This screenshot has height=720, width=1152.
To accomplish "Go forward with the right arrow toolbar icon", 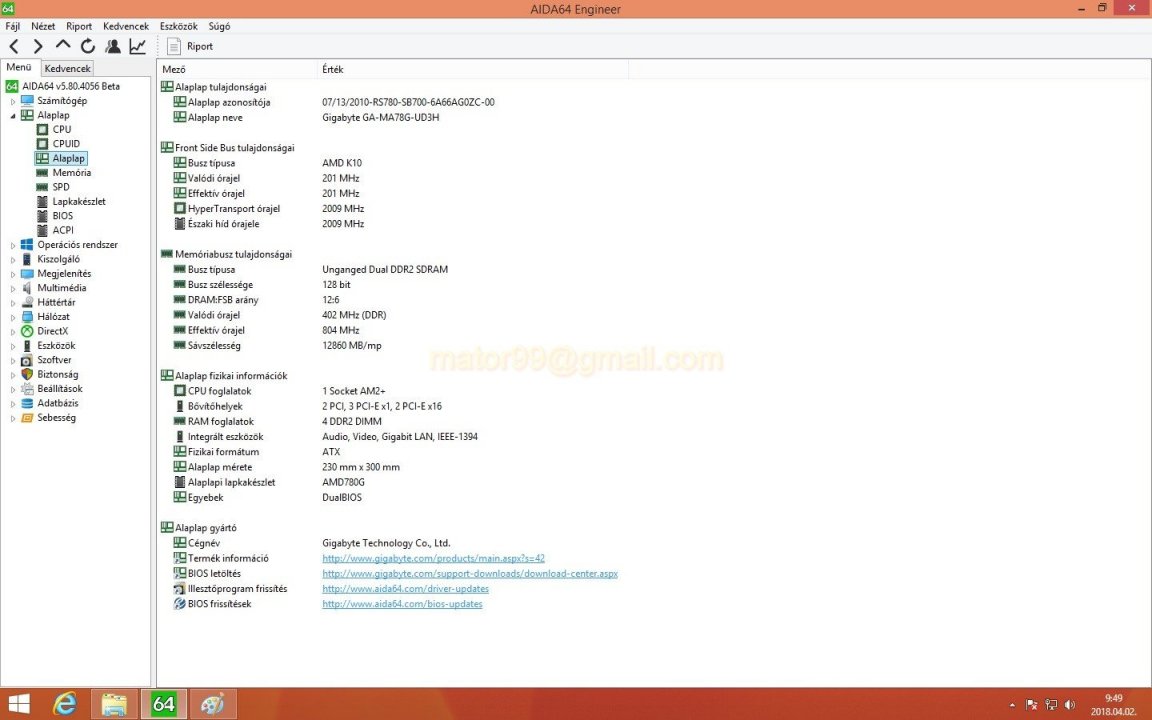I will coord(38,46).
